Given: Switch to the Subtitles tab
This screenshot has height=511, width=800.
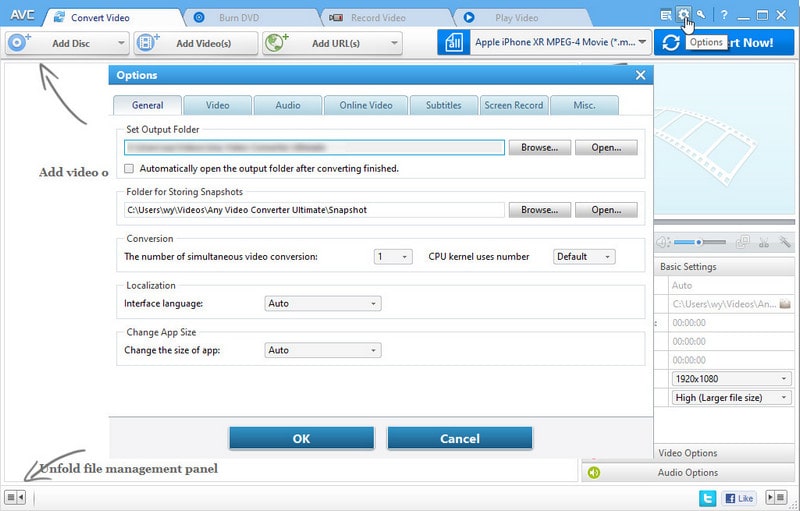Looking at the screenshot, I should coord(444,106).
